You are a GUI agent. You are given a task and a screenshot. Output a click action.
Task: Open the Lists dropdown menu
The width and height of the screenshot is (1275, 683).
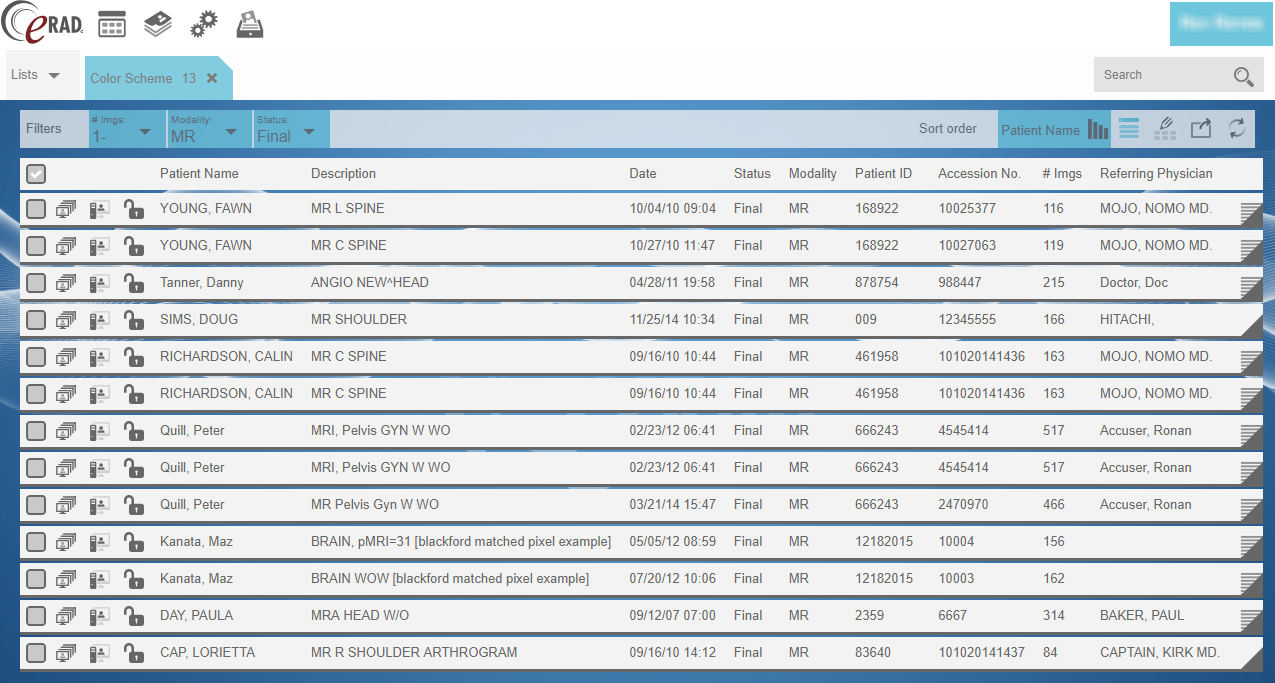point(35,75)
